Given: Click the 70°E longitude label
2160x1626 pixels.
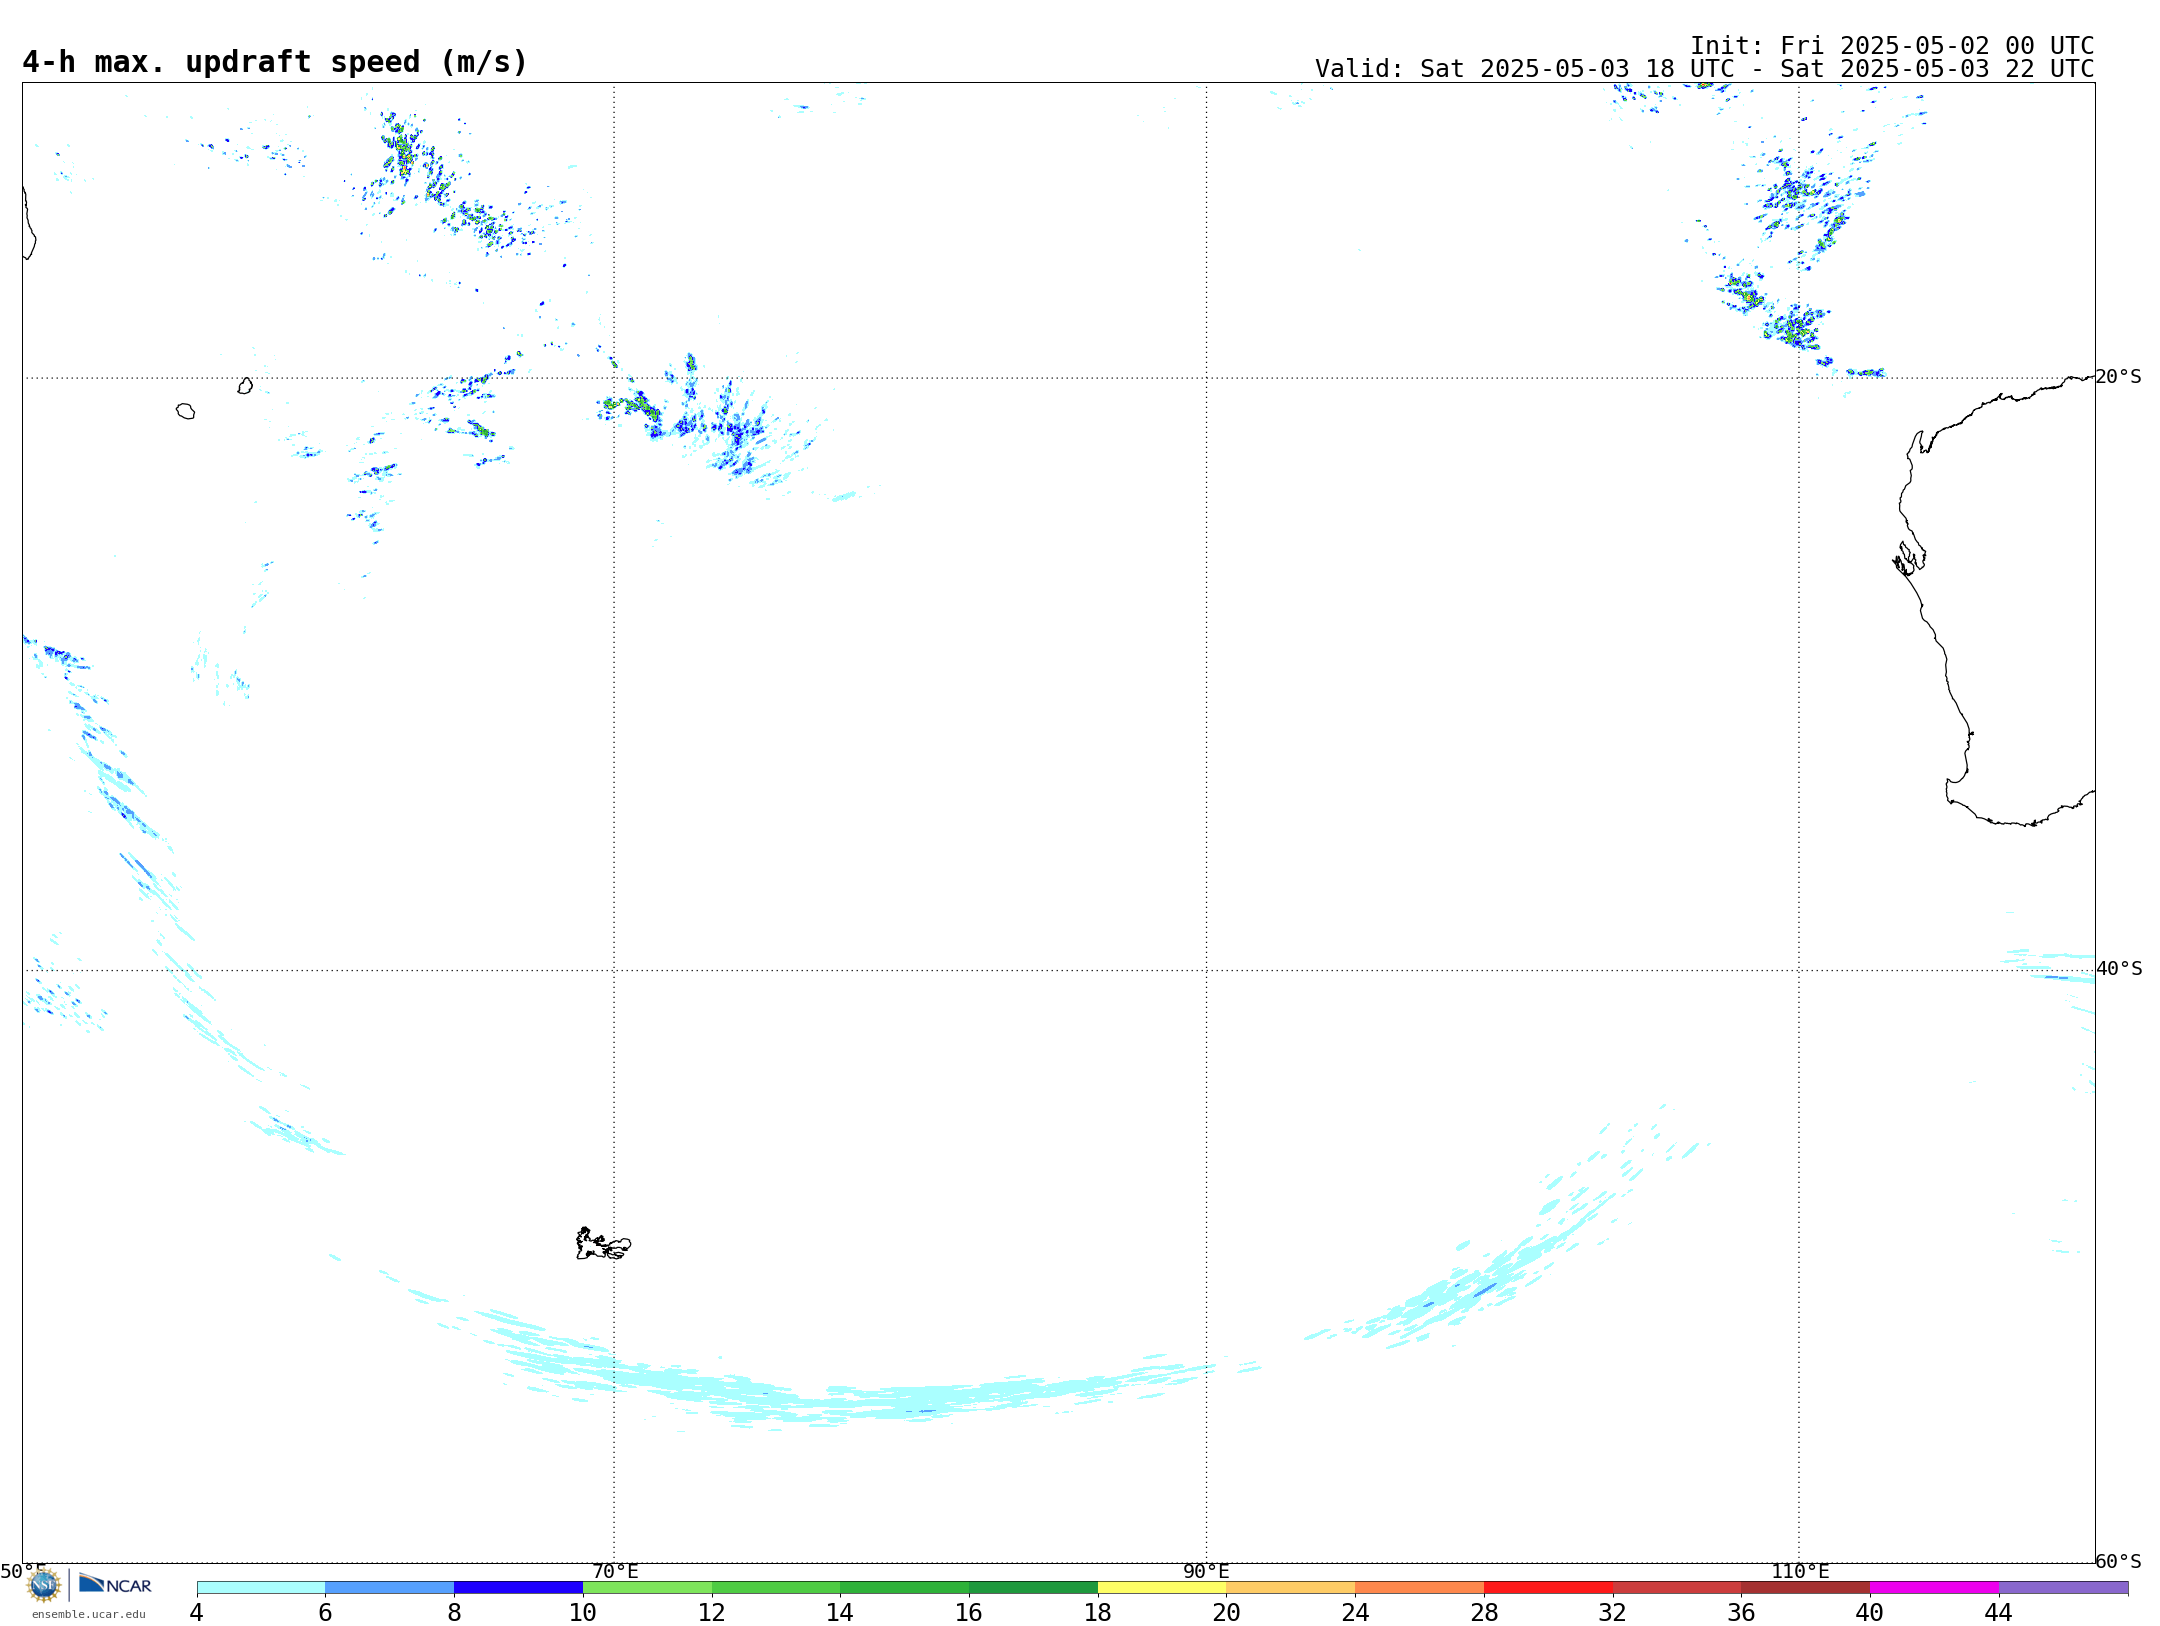Looking at the screenshot, I should point(615,1571).
